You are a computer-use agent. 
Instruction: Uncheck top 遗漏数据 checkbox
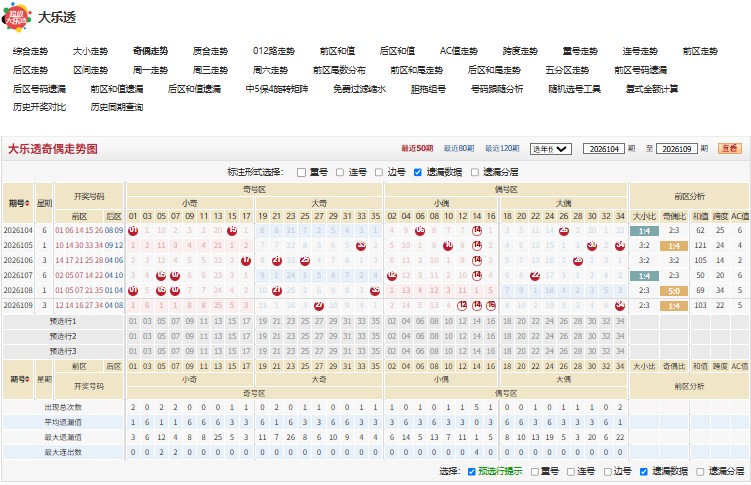coord(418,172)
